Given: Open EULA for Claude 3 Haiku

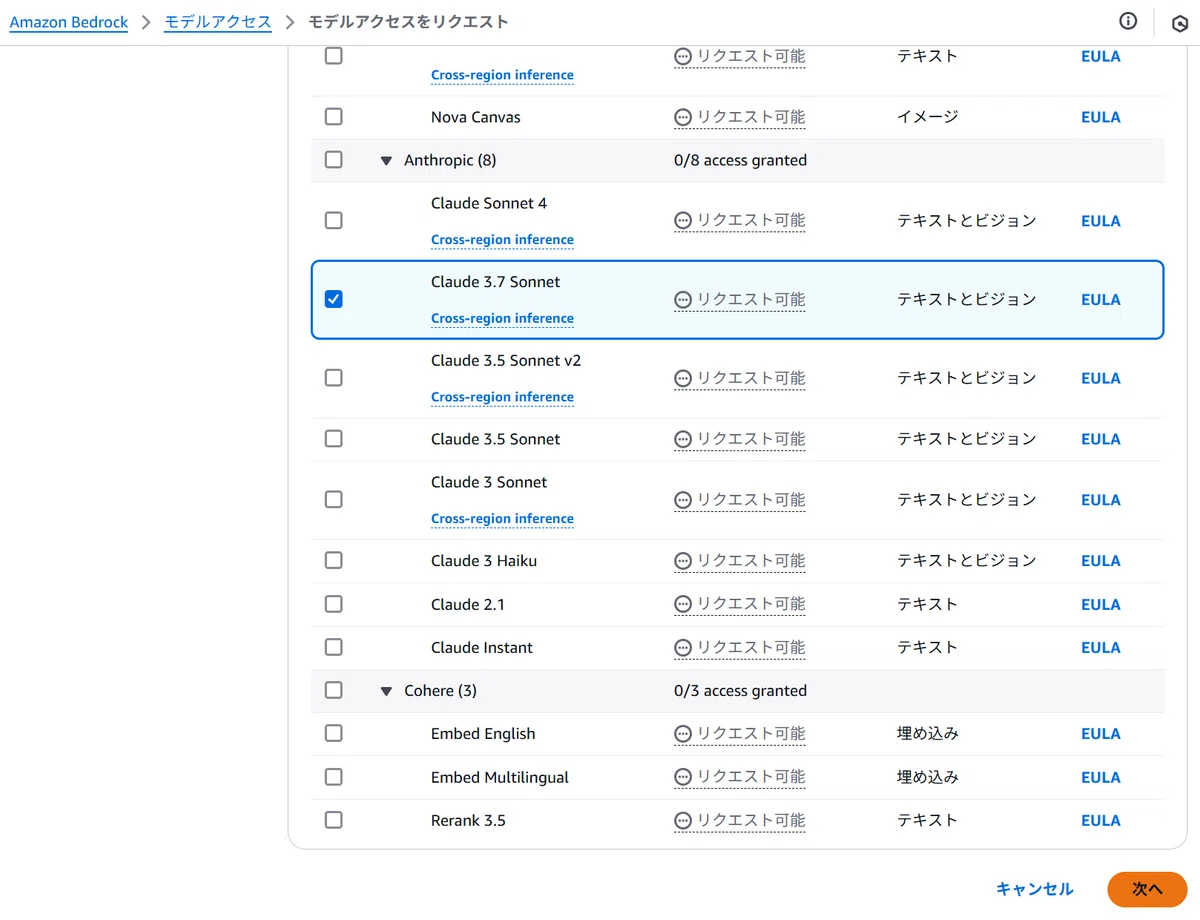Looking at the screenshot, I should [1101, 561].
